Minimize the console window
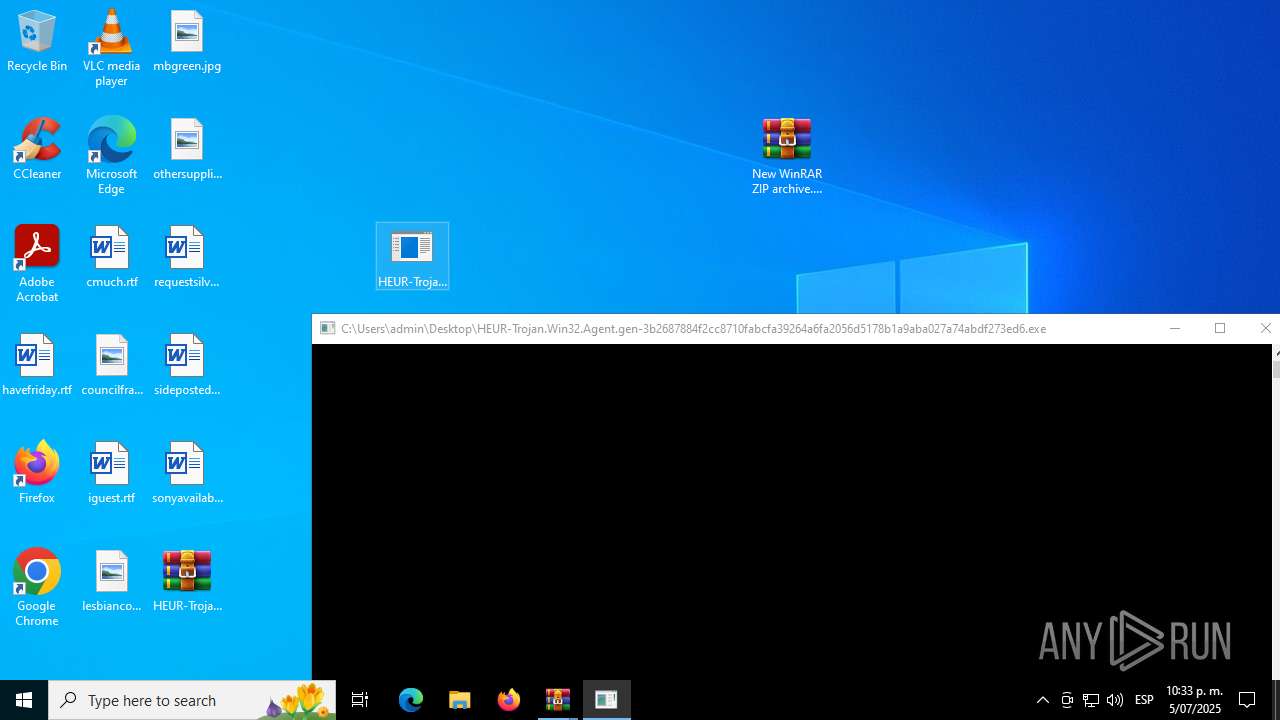This screenshot has width=1280, height=720. coord(1175,328)
